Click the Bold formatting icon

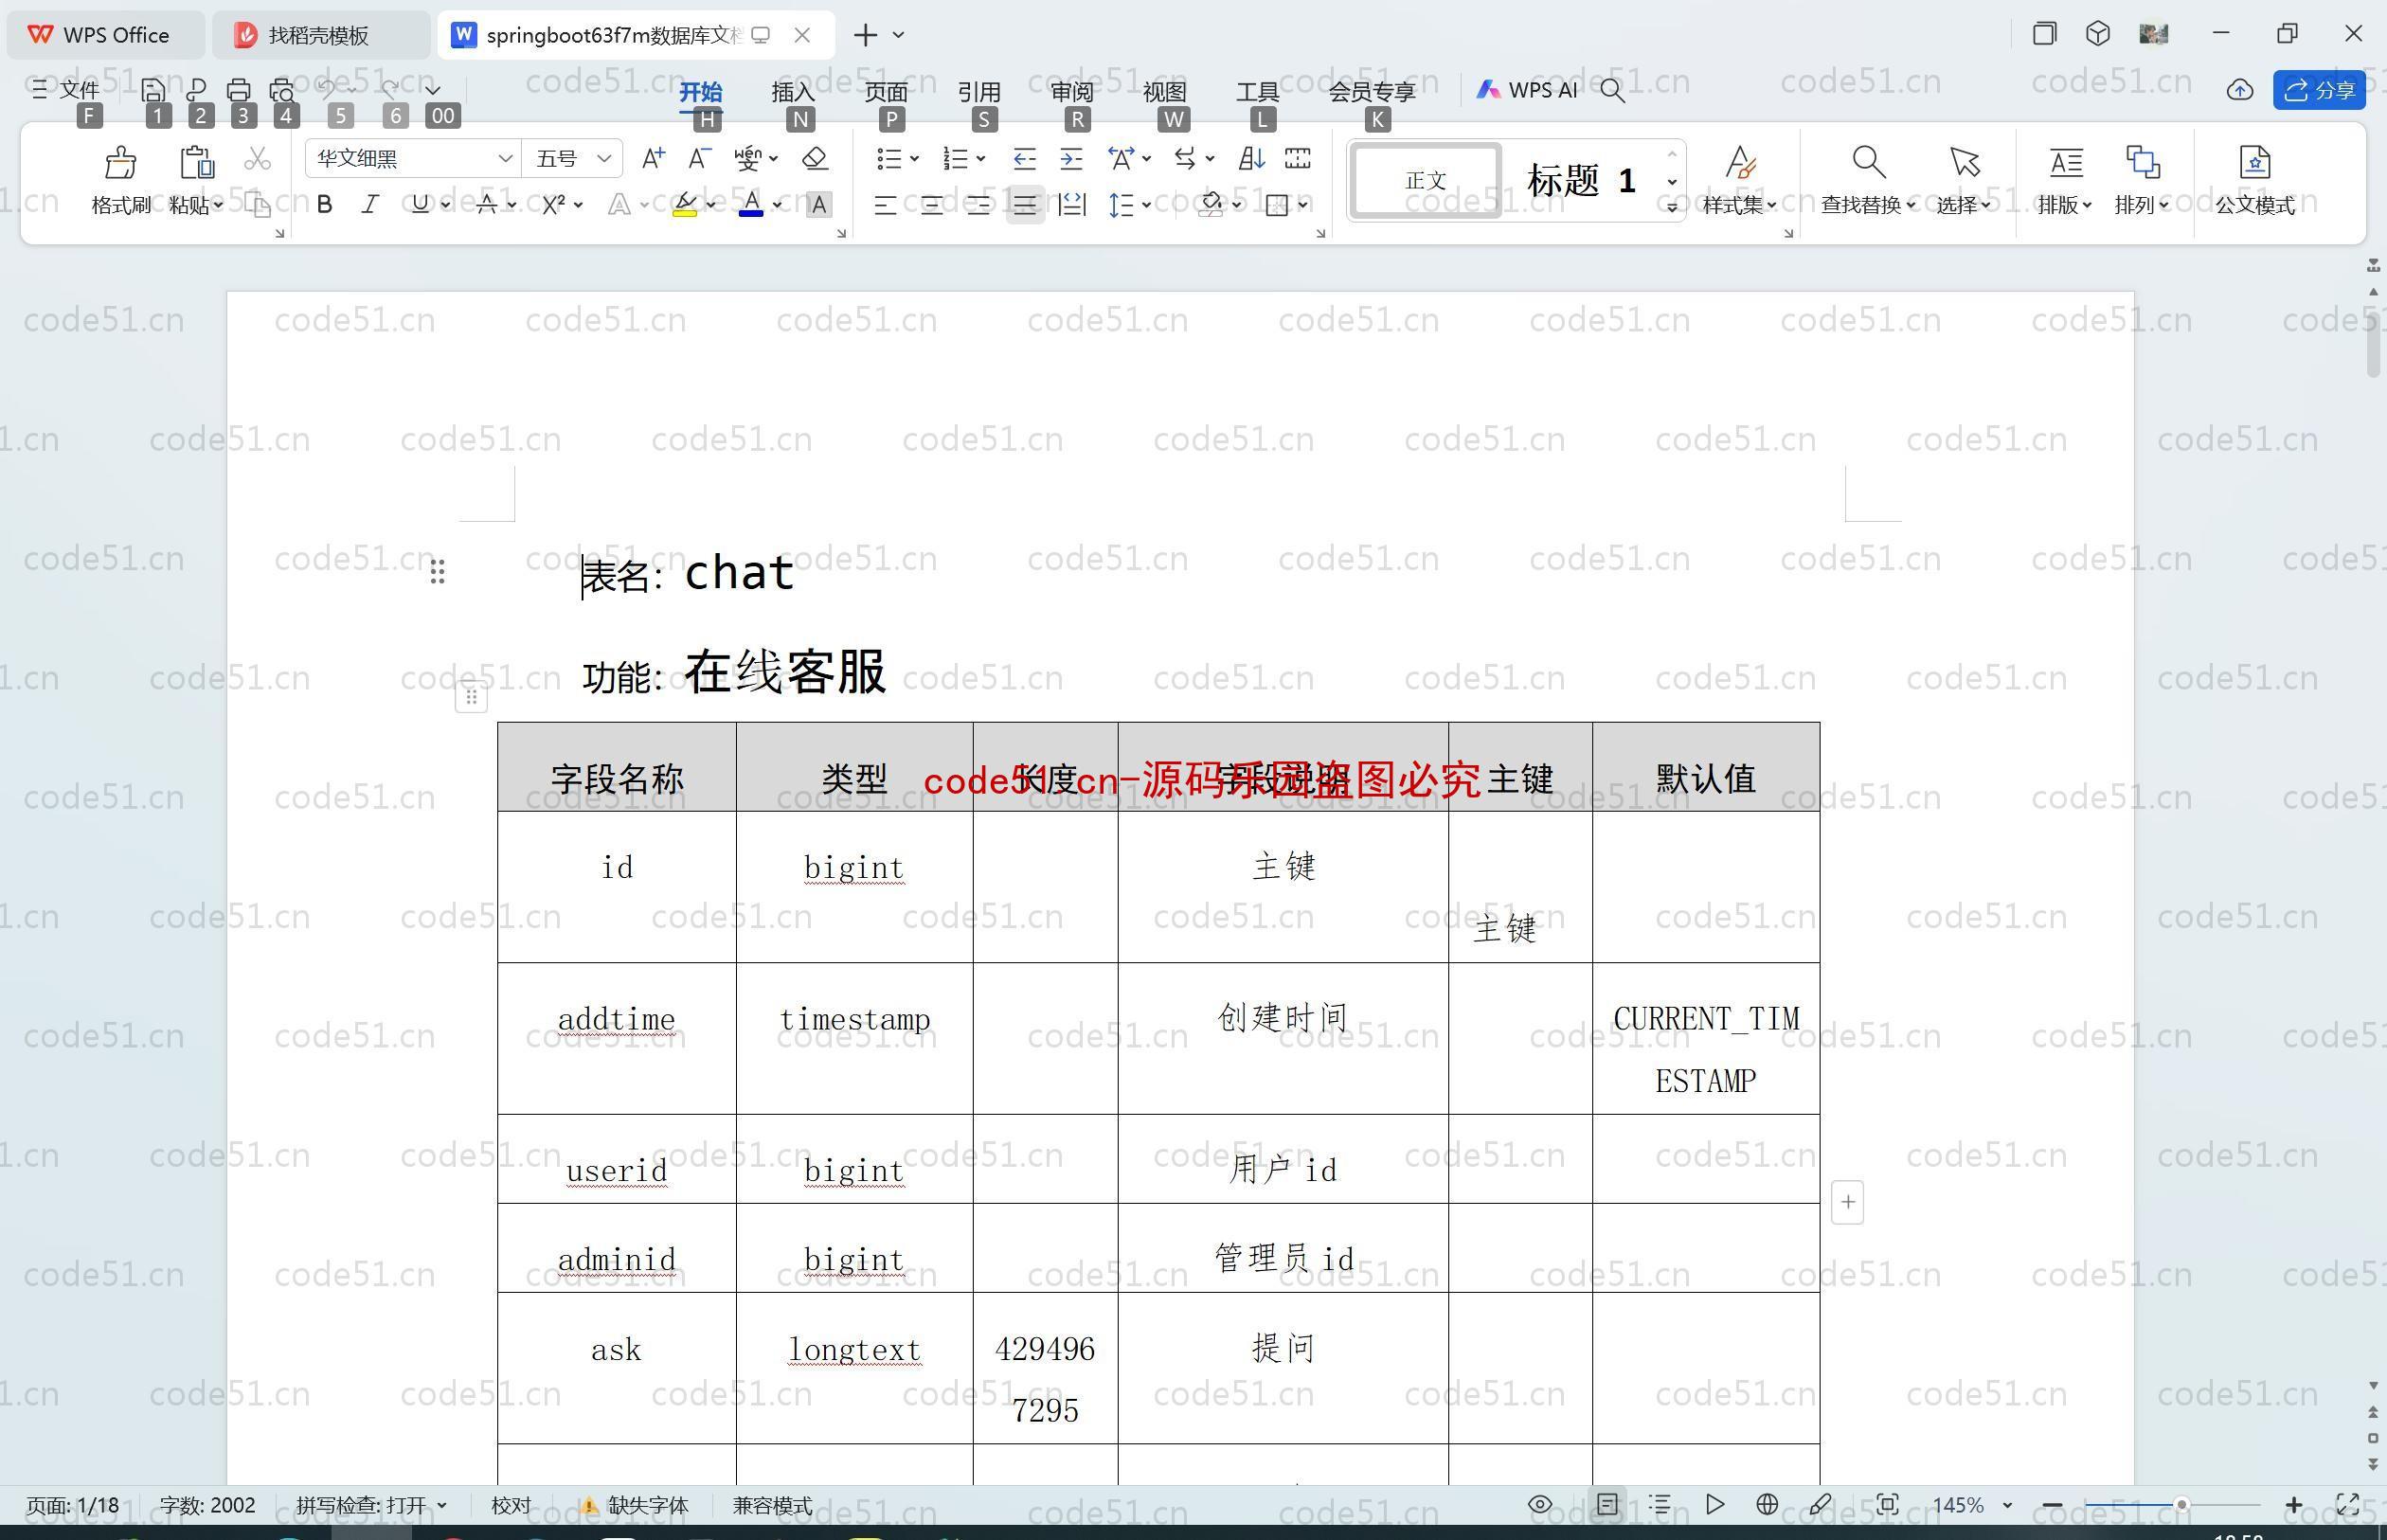(320, 204)
